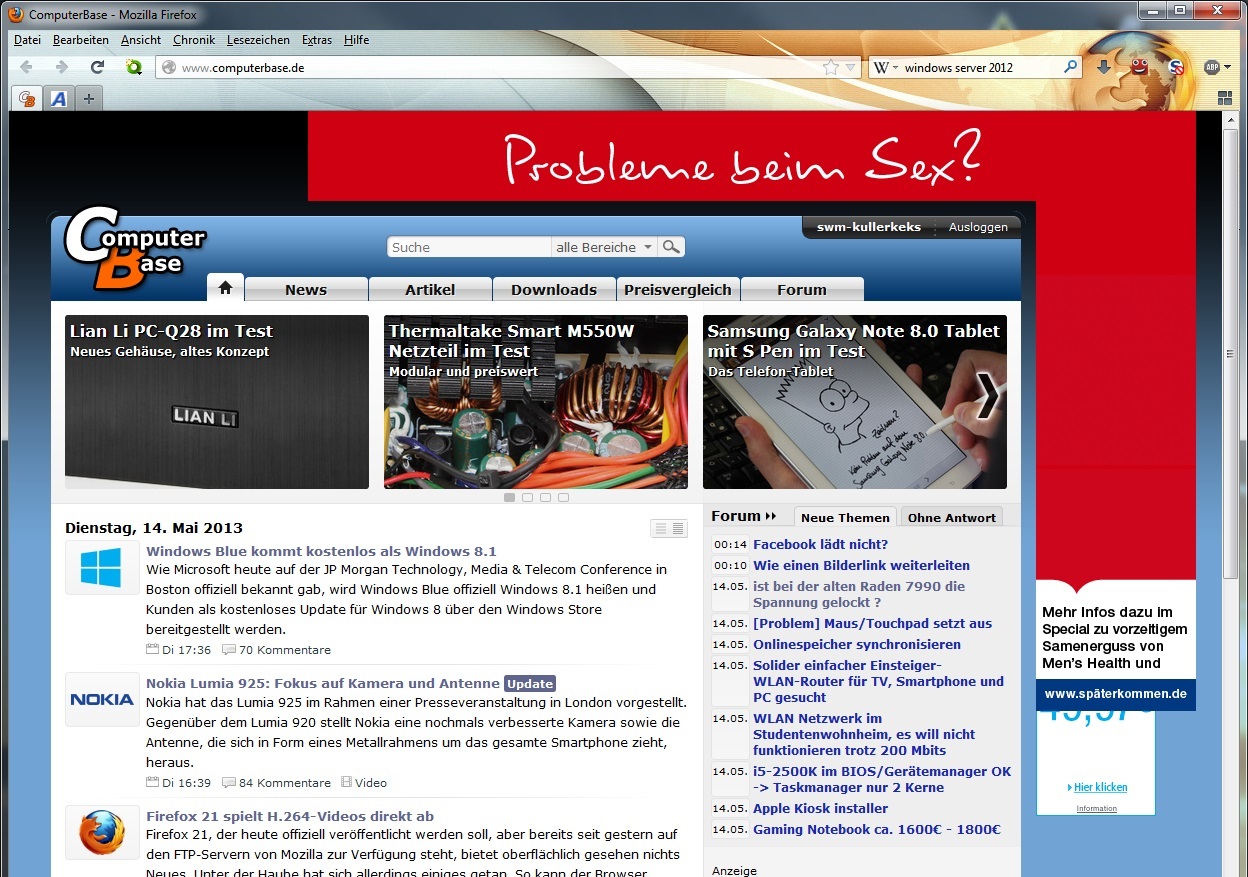Click the NoScript S addon icon

tap(1176, 68)
